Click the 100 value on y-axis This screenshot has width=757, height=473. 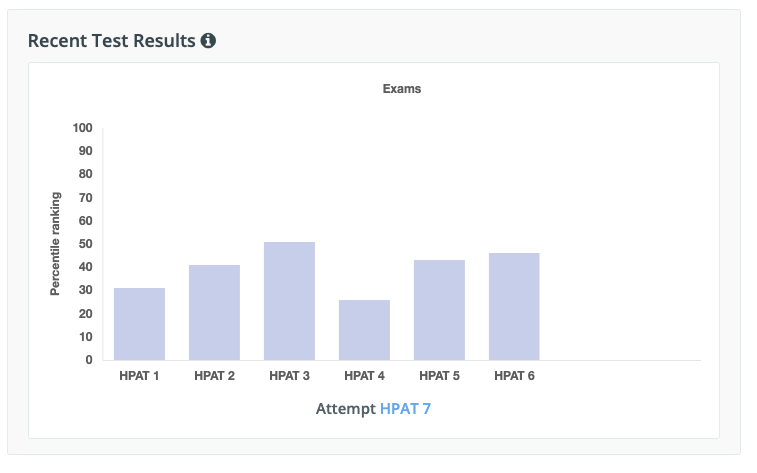(x=82, y=128)
